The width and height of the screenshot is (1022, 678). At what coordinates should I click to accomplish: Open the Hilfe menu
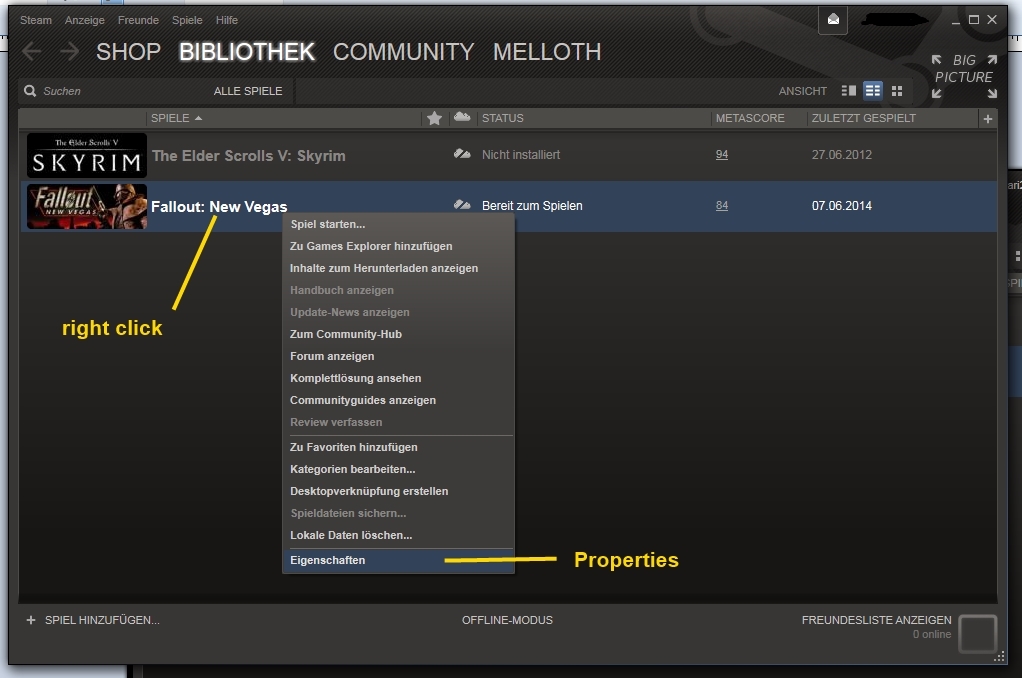coord(227,20)
